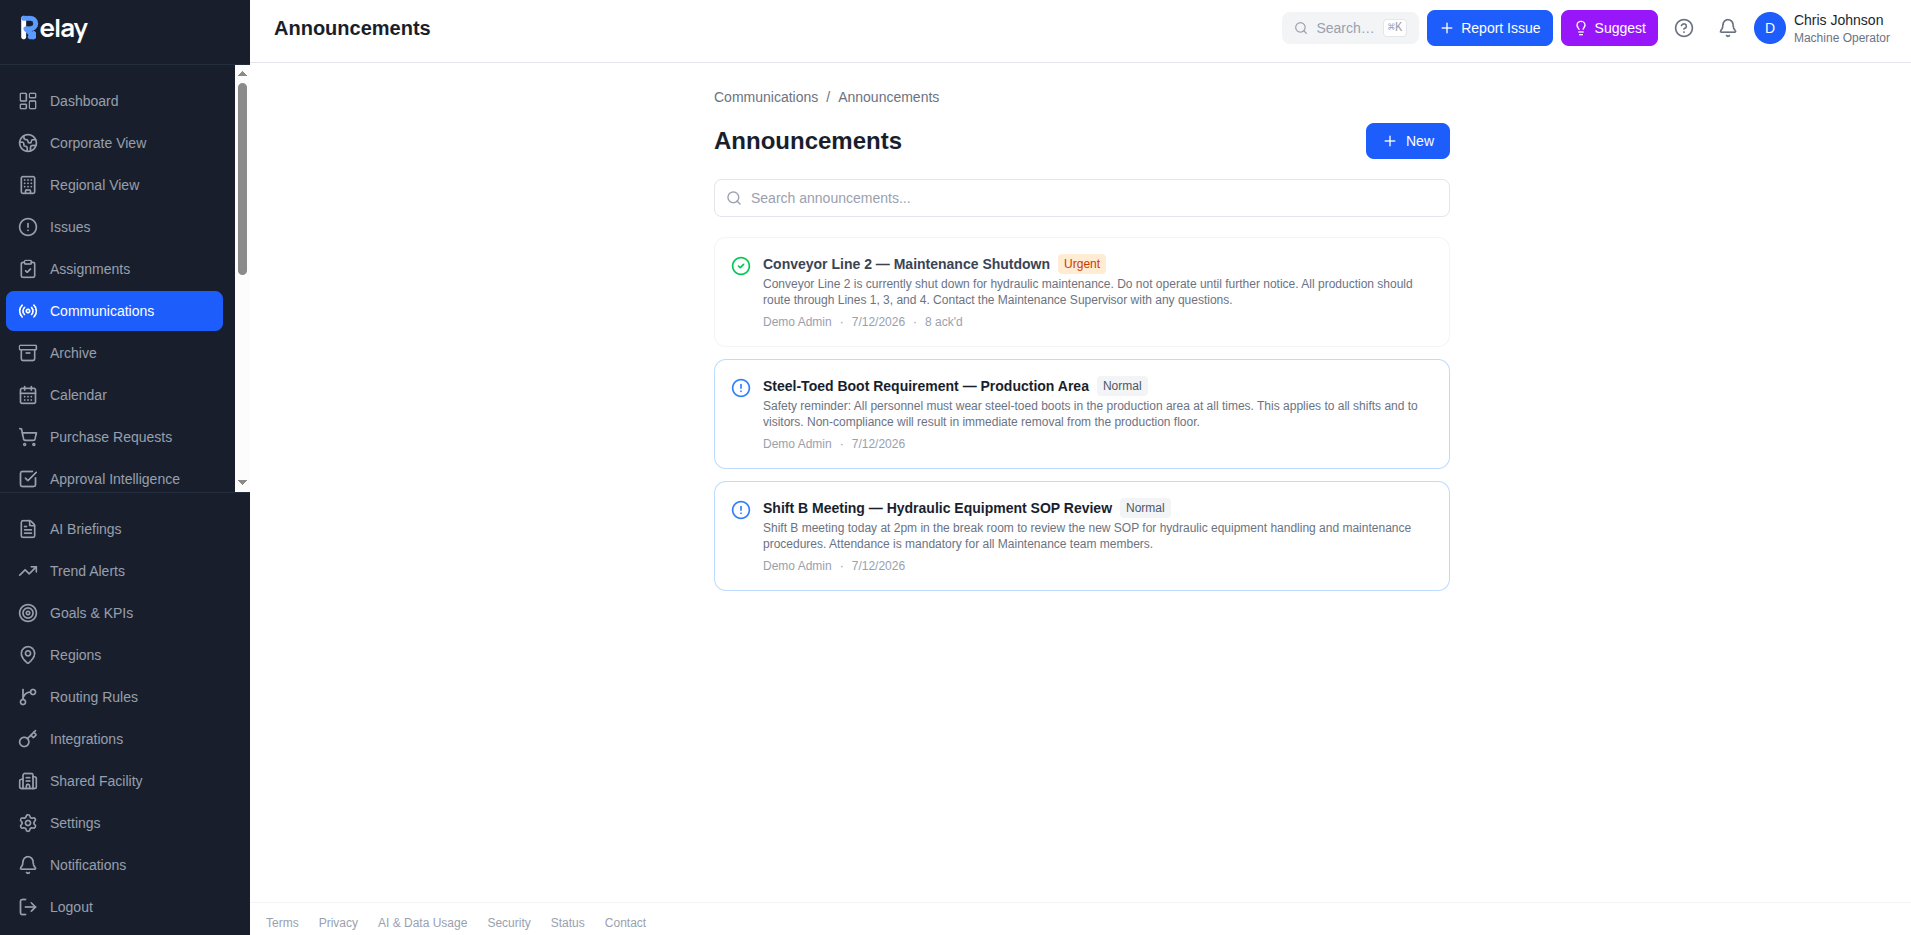Click the Issues alert circle icon
Image resolution: width=1911 pixels, height=935 pixels.
point(28,227)
